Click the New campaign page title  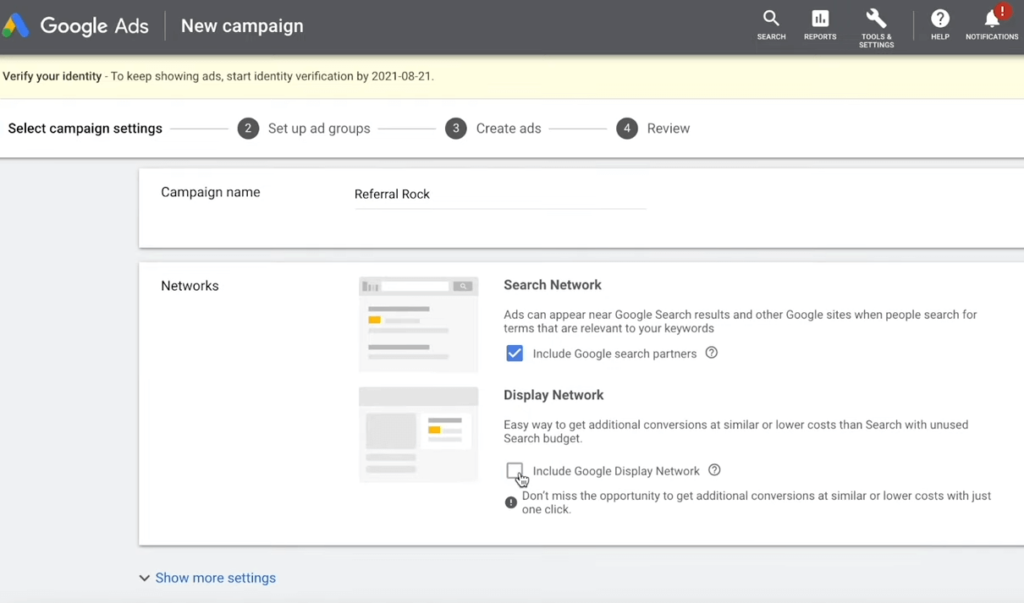tap(242, 25)
